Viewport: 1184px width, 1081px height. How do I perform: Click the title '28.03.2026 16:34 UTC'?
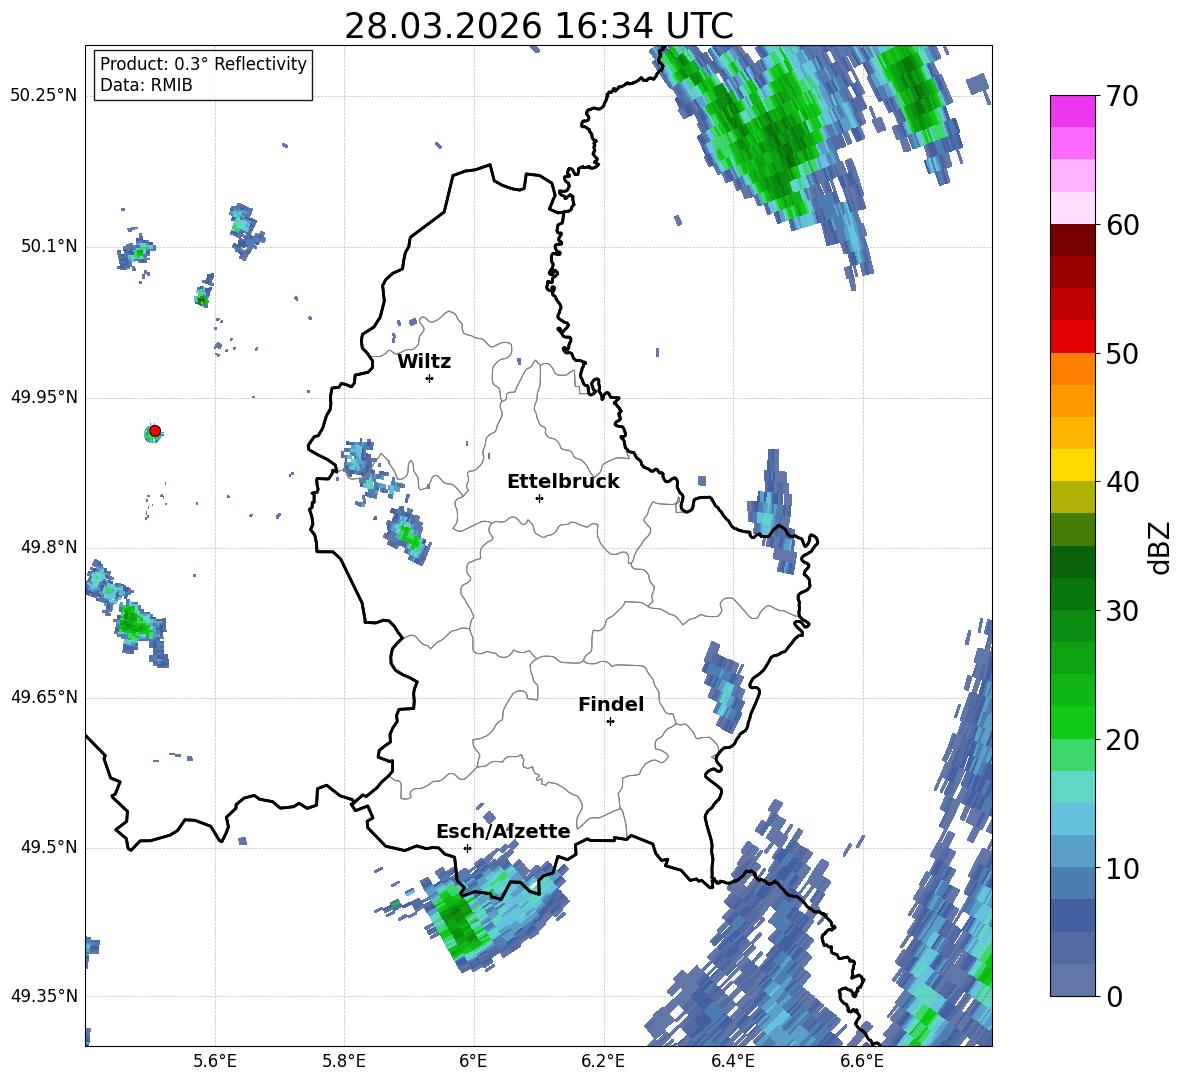click(x=539, y=26)
